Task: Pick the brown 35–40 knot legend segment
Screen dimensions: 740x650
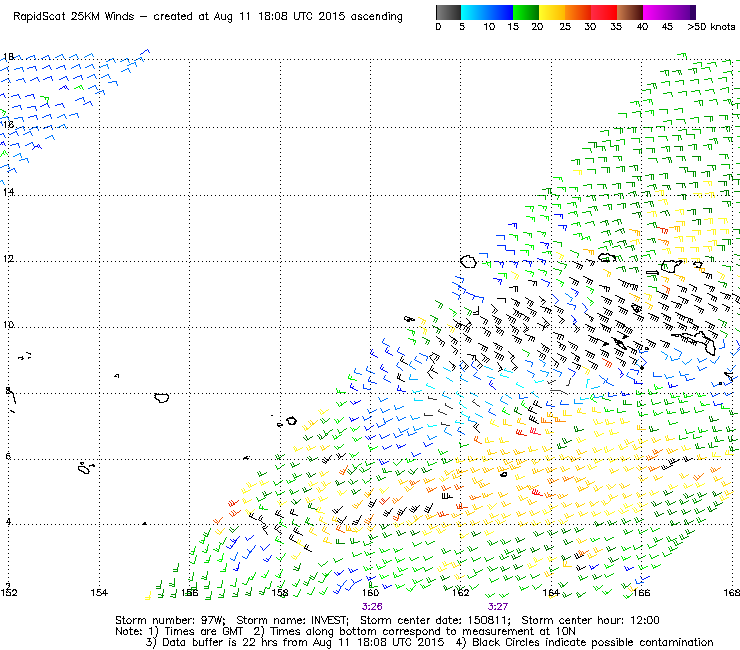Action: (630, 12)
